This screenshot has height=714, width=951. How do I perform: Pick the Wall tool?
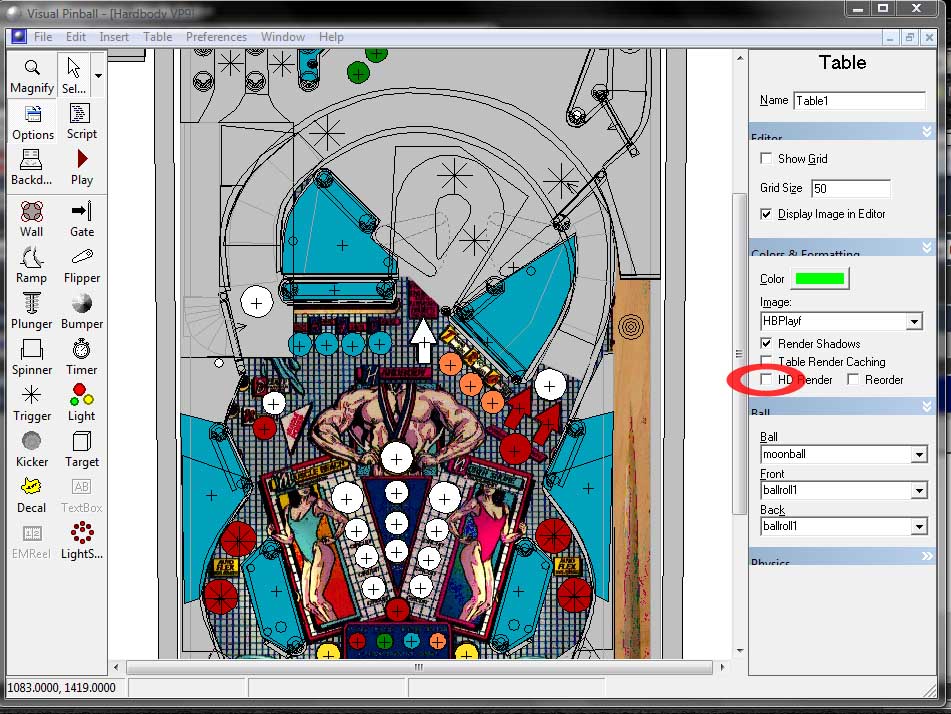[32, 219]
